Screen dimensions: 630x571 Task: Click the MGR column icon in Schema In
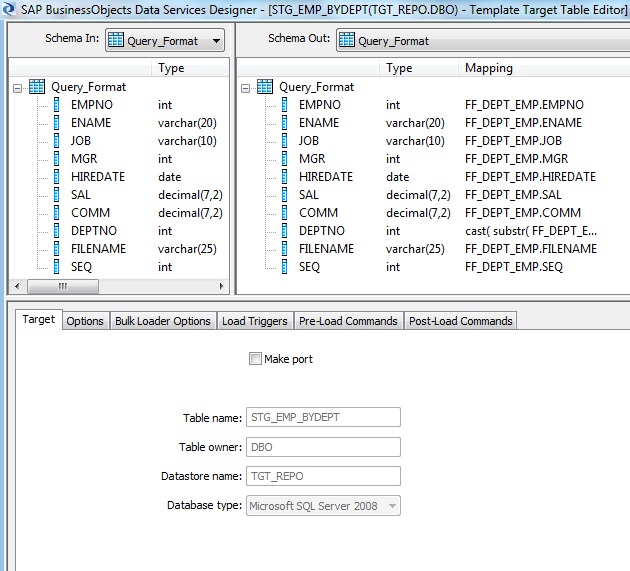57,159
